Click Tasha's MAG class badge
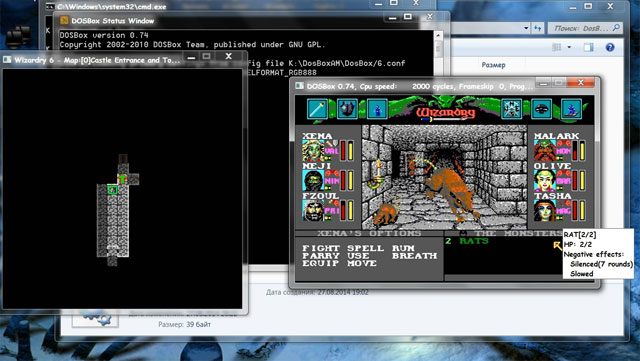 point(563,211)
